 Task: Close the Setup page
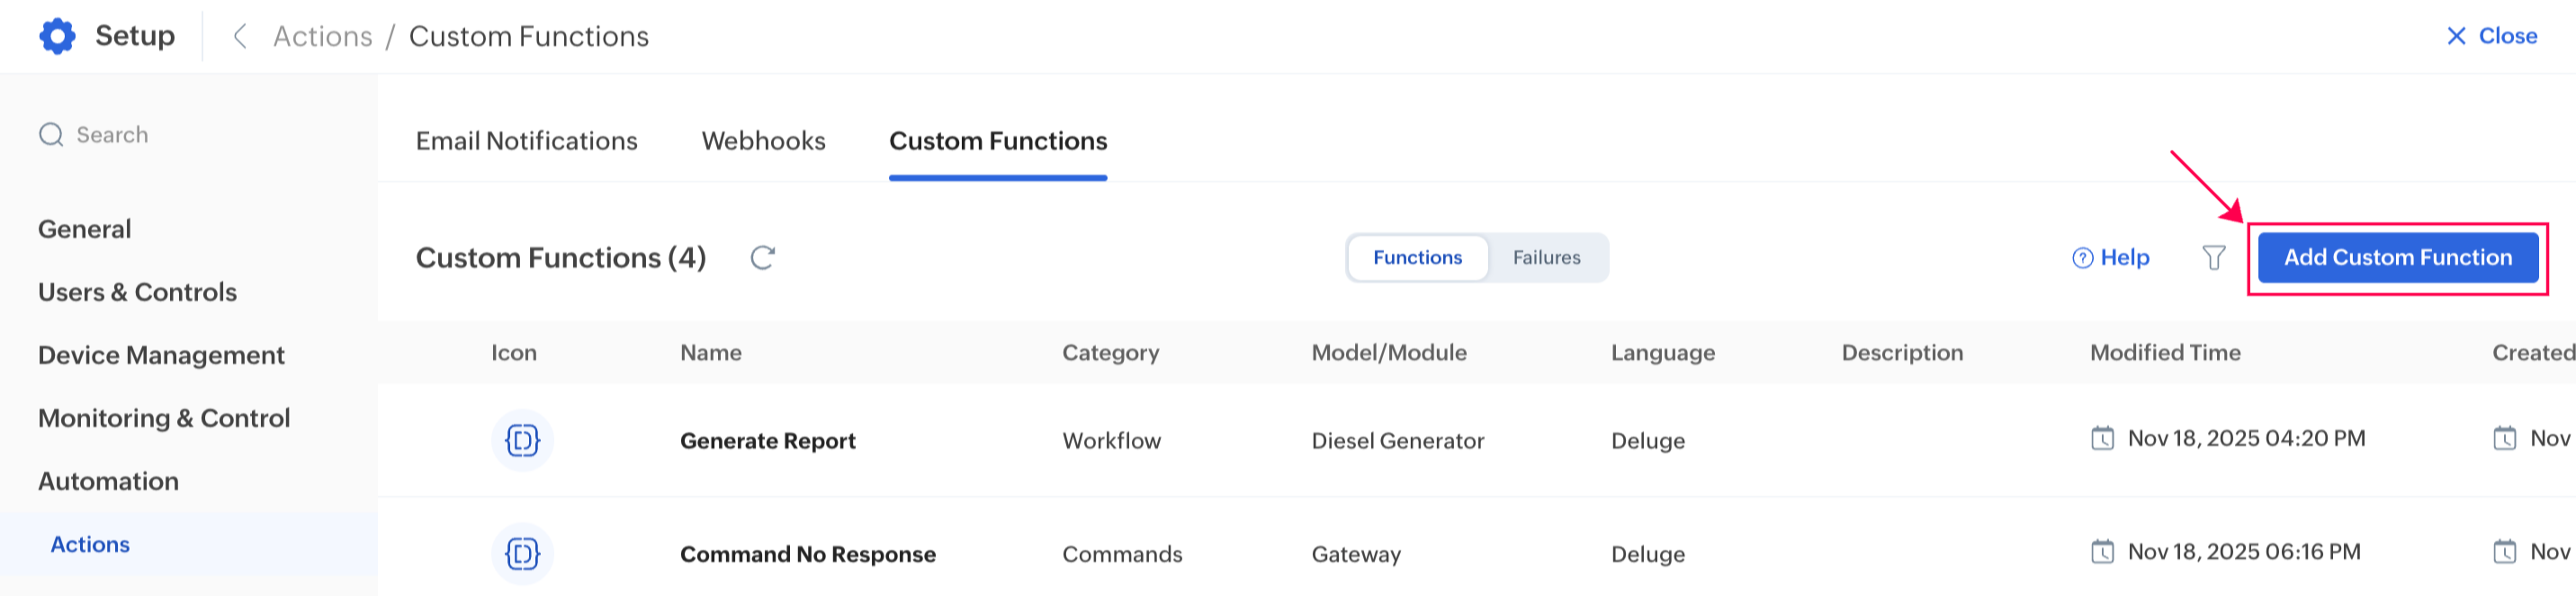pyautogui.click(x=2491, y=36)
